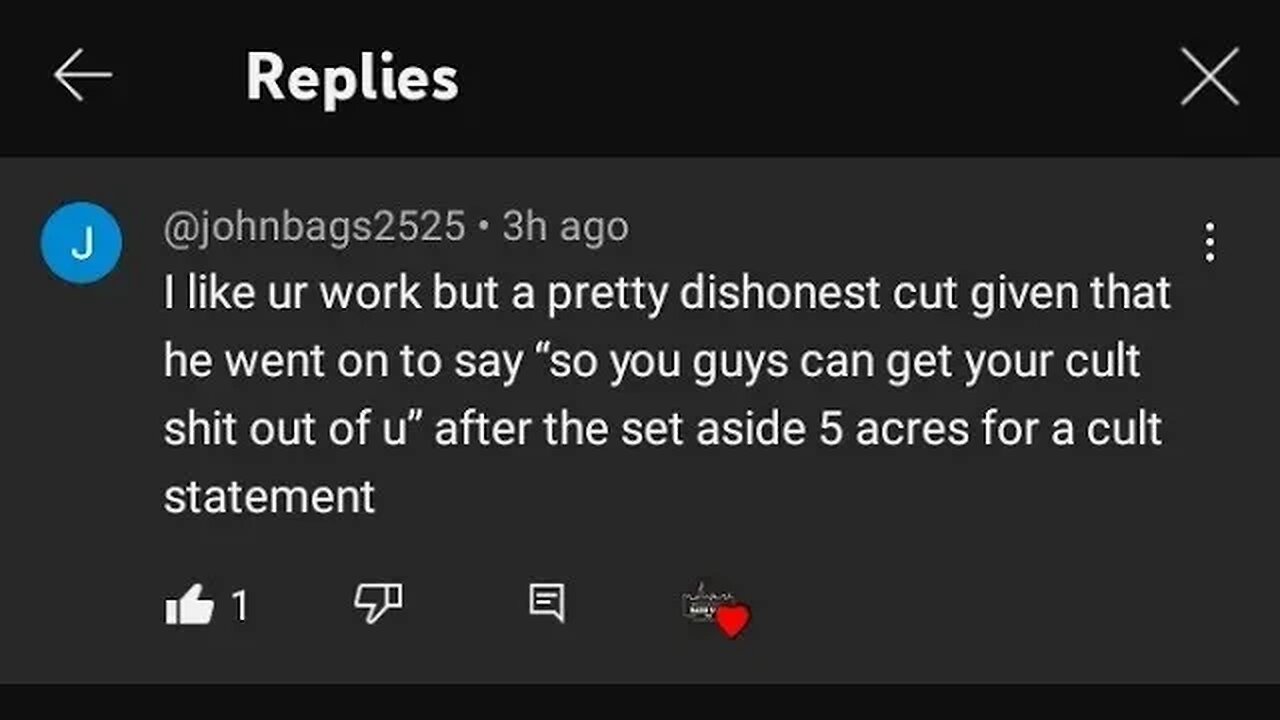Go back using the left arrow
This screenshot has height=720, width=1280.
coord(82,77)
